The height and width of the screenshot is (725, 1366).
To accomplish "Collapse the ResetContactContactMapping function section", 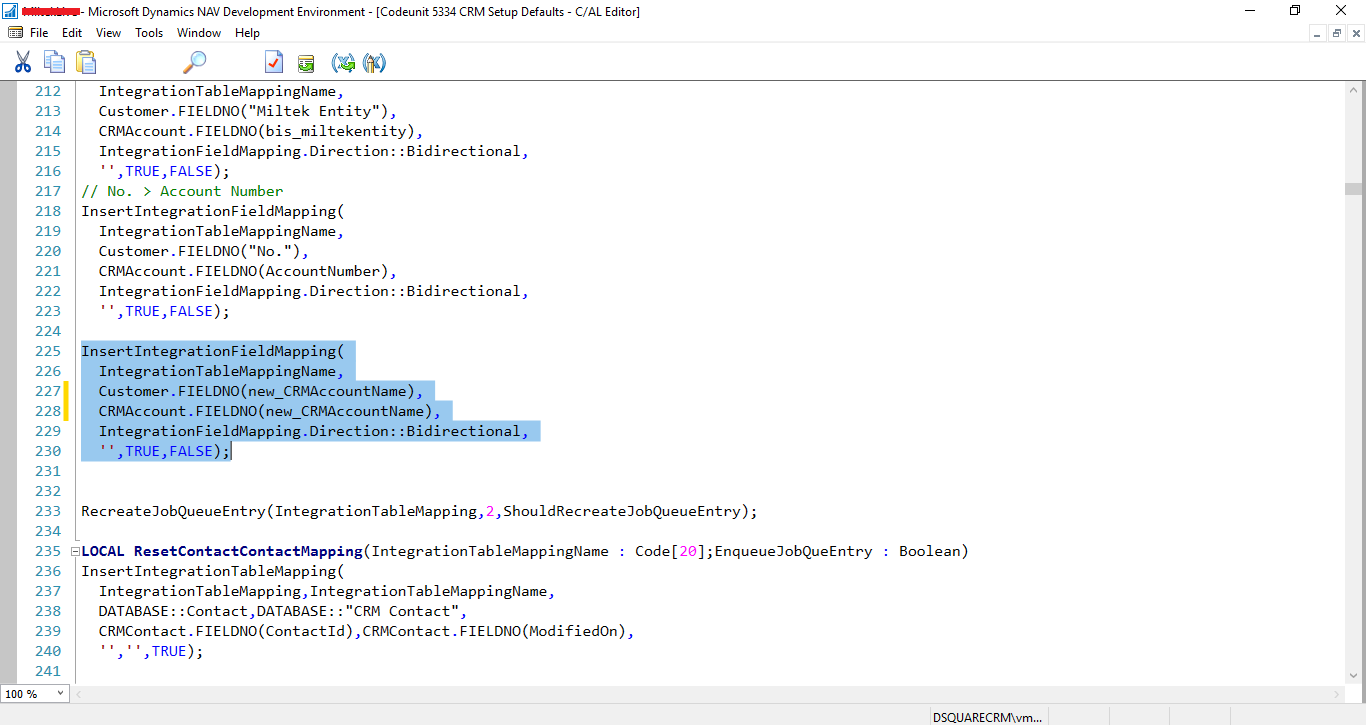I will click(74, 550).
